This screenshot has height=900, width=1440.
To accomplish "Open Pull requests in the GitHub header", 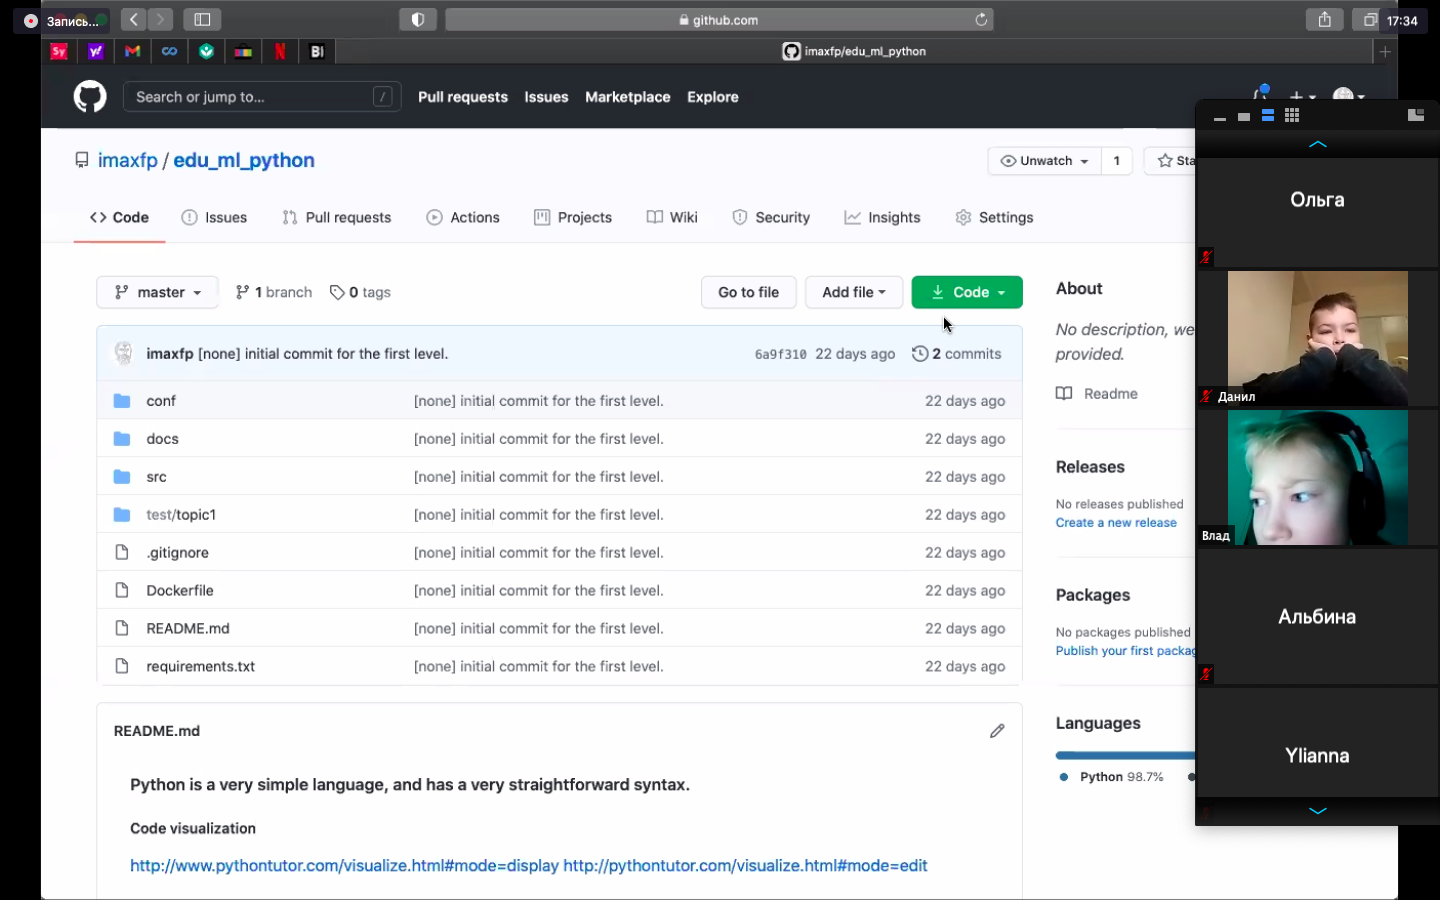I will pos(463,97).
